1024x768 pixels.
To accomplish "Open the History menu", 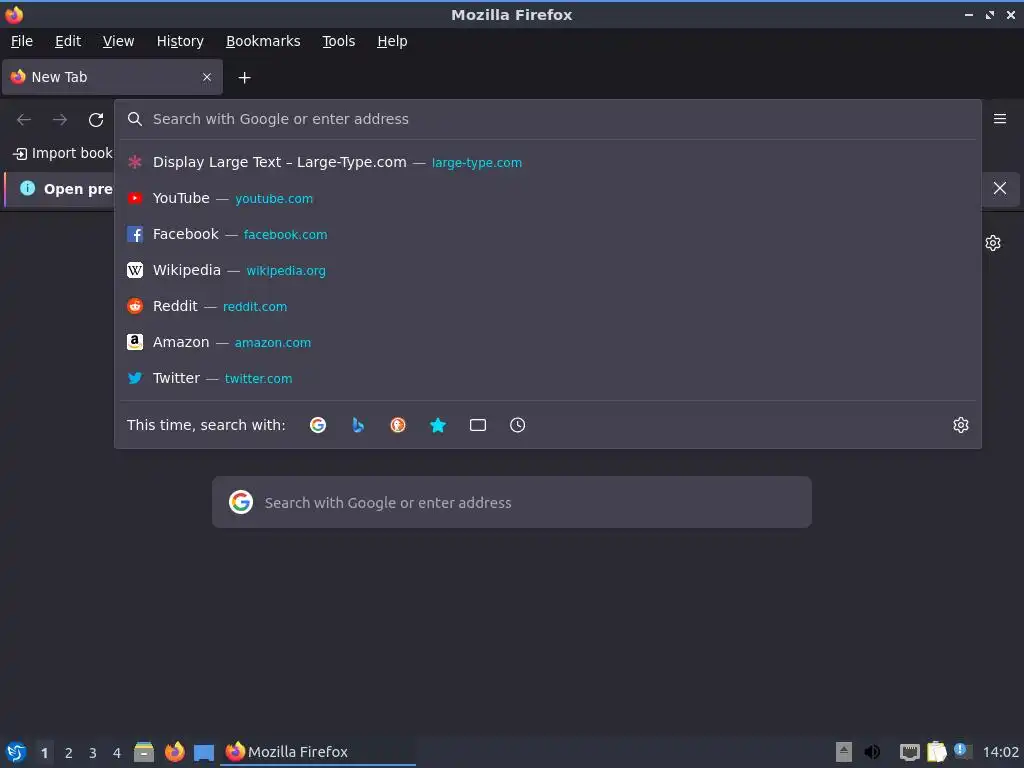I will (x=180, y=41).
